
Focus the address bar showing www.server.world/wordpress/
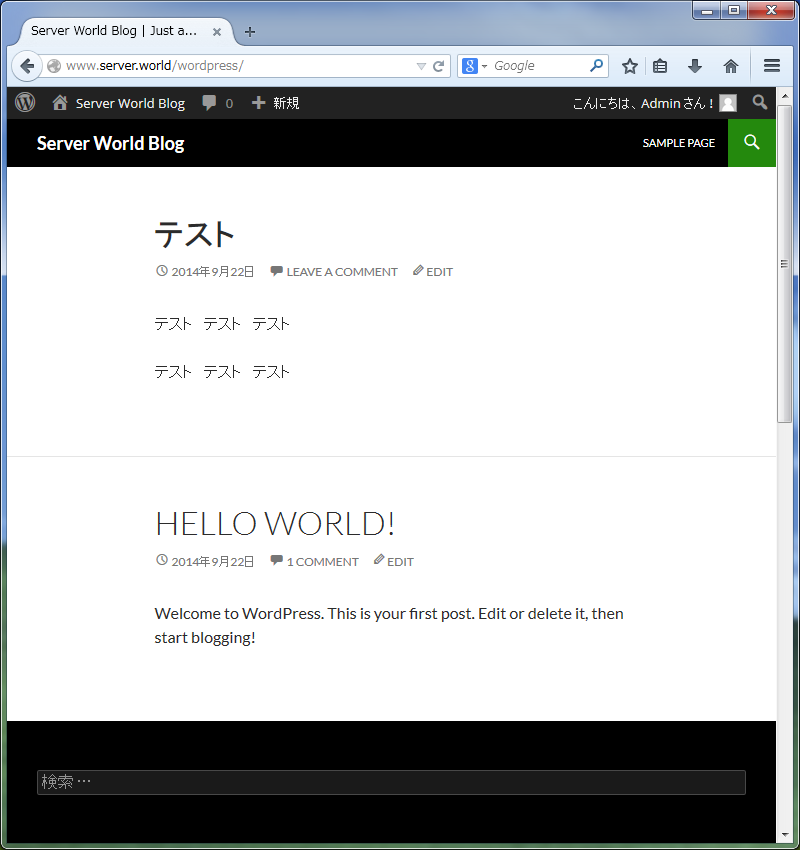tap(238, 66)
